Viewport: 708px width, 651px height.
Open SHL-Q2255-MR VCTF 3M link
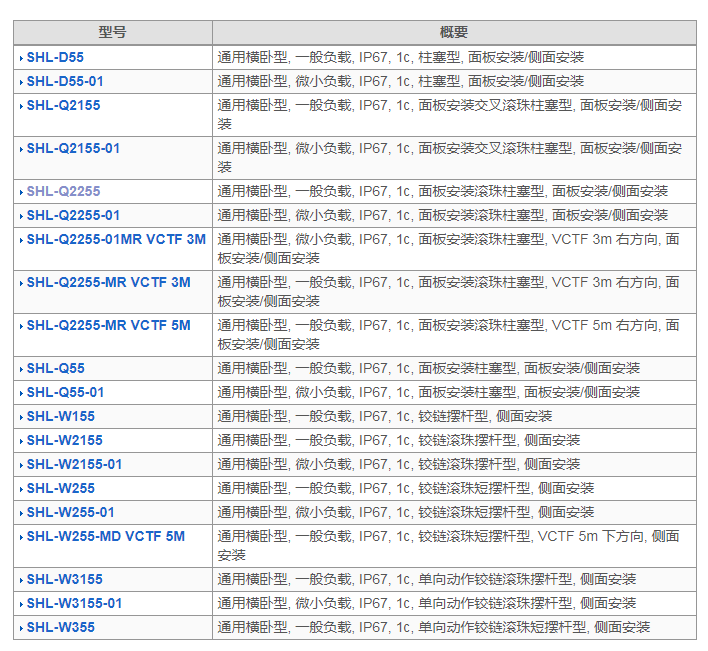(108, 282)
